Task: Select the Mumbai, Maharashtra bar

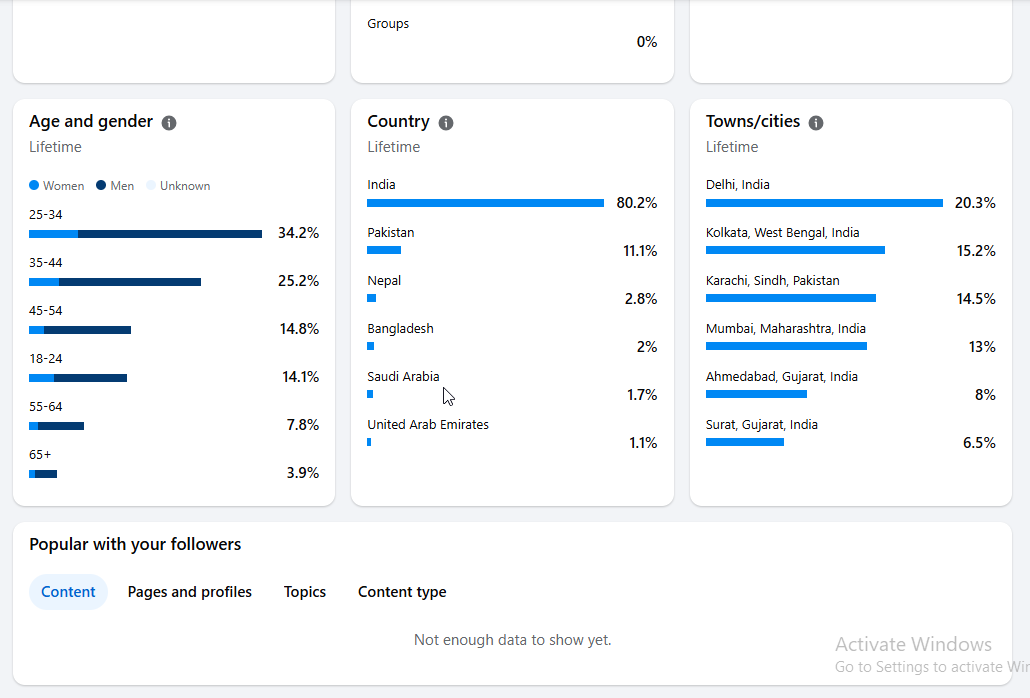Action: (x=786, y=346)
